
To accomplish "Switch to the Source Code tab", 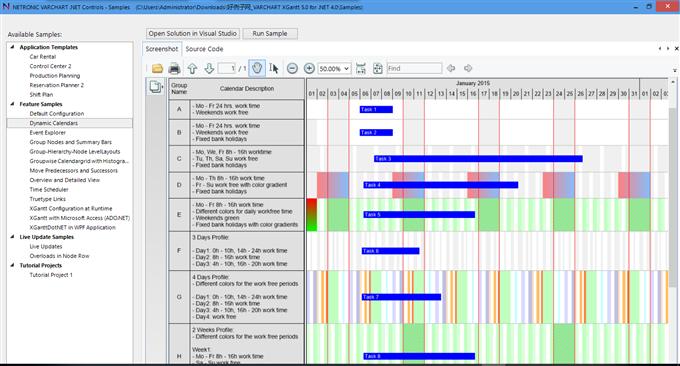I will click(204, 49).
